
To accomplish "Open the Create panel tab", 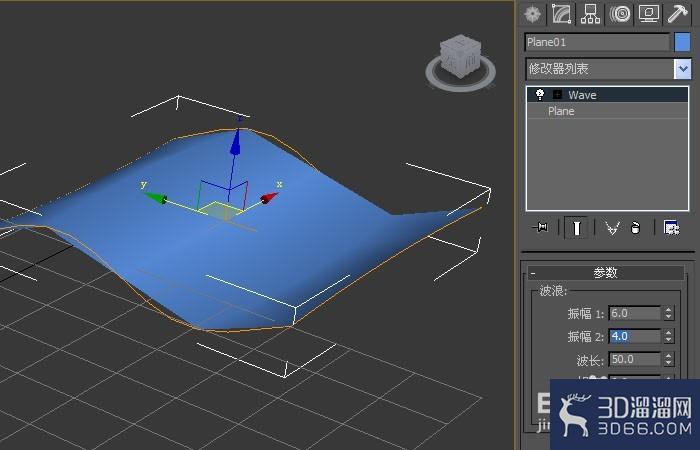I will click(533, 14).
